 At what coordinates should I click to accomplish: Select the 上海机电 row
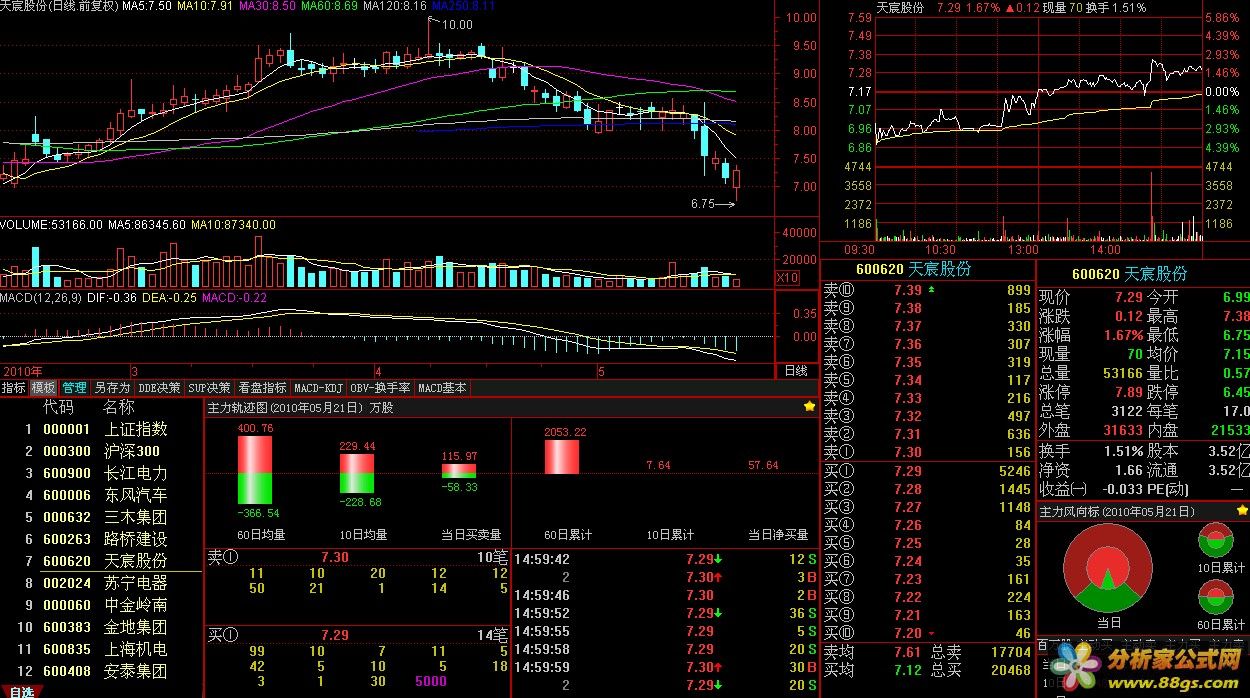(x=101, y=649)
